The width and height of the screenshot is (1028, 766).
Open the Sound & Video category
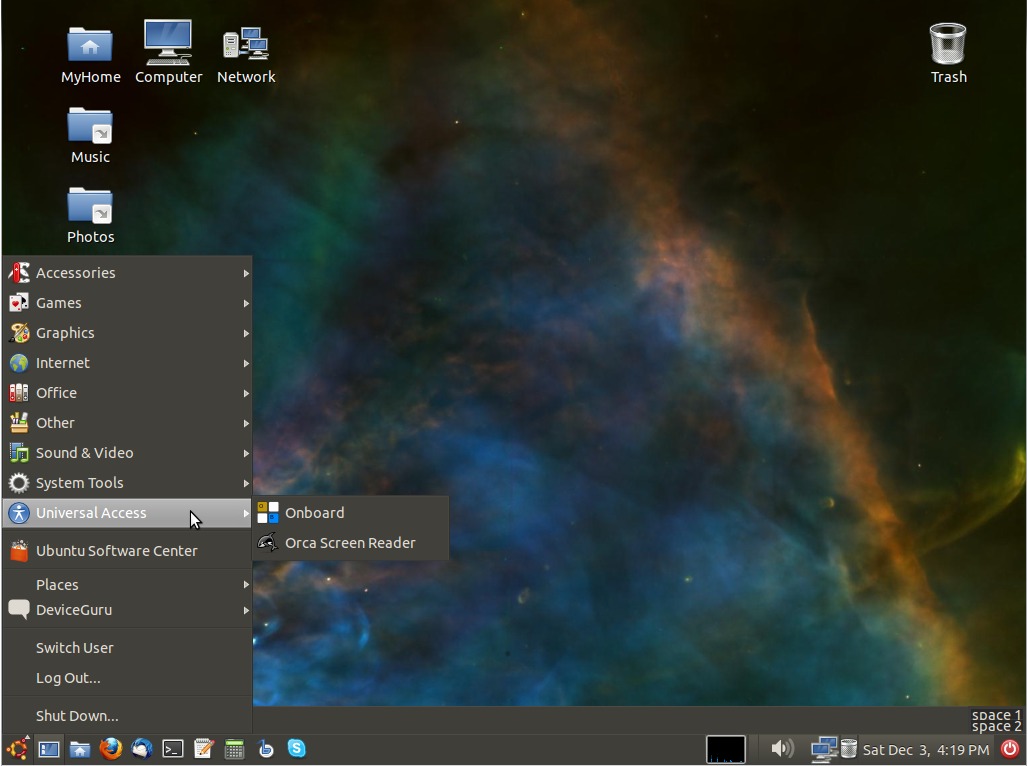click(x=127, y=453)
